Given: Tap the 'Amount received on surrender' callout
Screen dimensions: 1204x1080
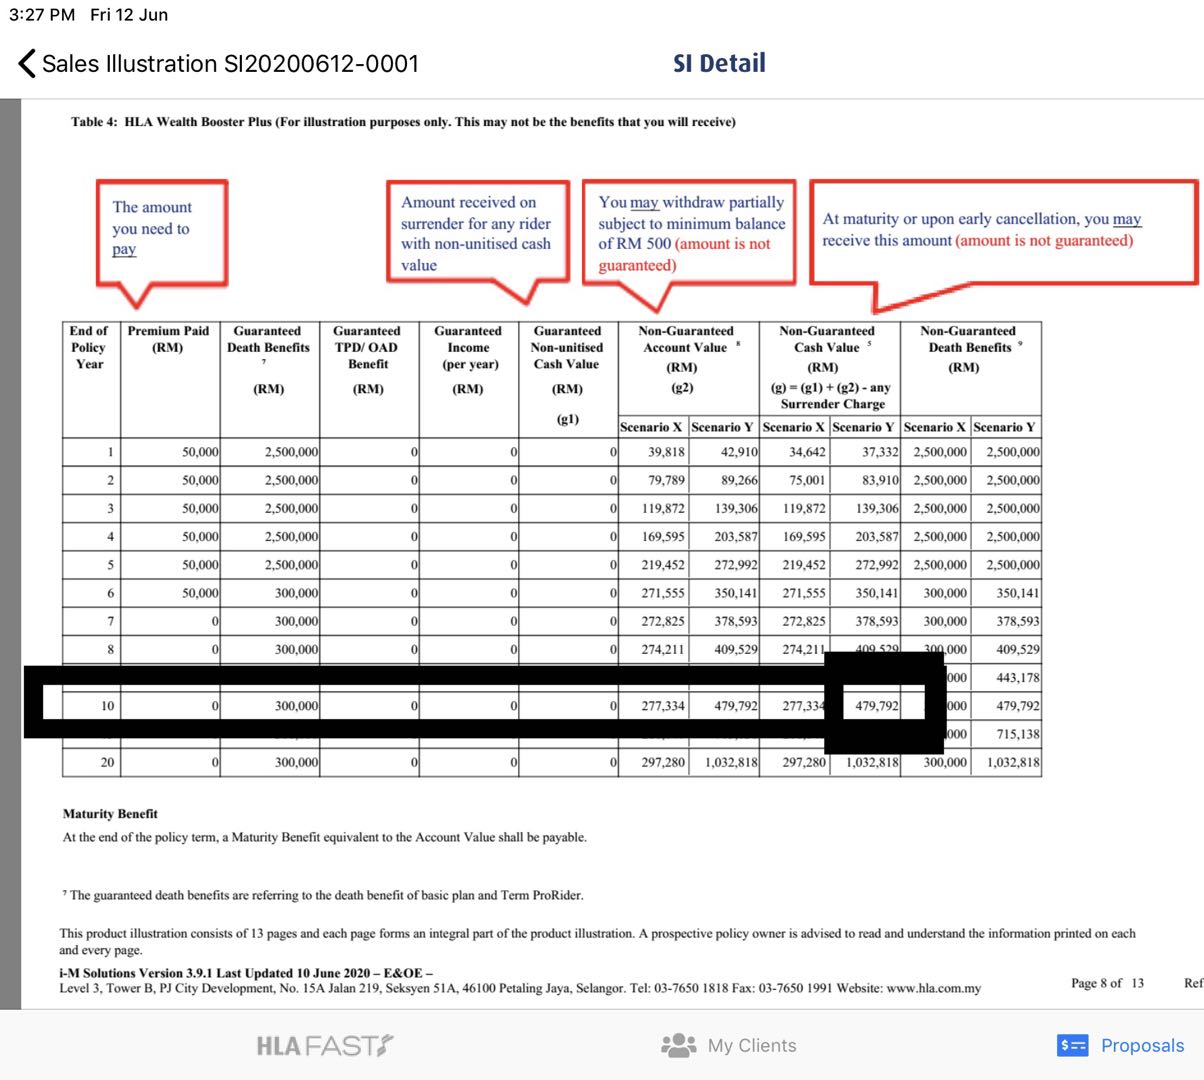Looking at the screenshot, I should click(x=477, y=233).
